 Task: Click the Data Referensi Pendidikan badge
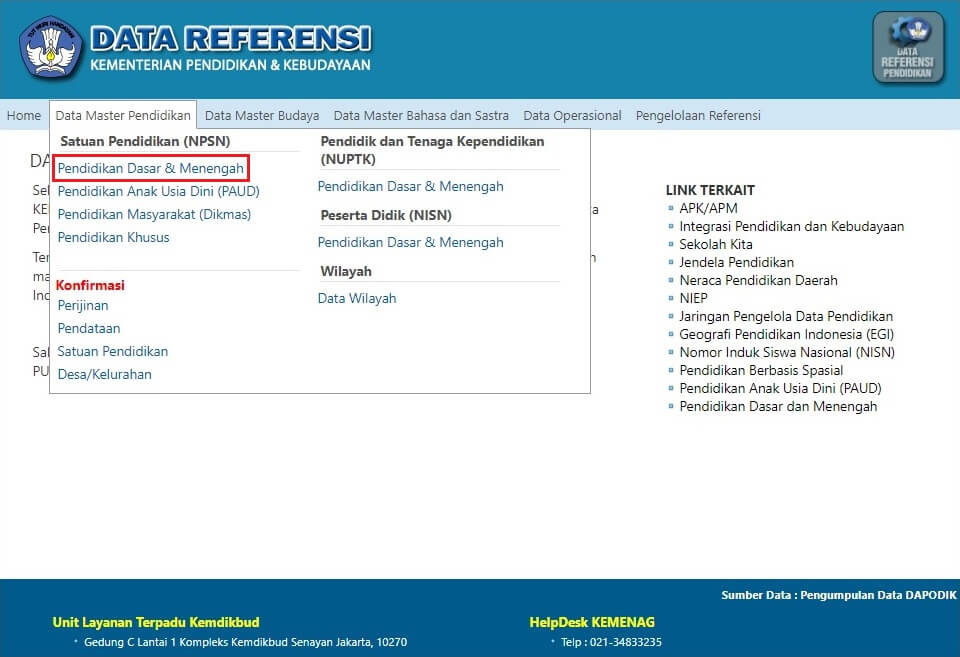coord(907,47)
